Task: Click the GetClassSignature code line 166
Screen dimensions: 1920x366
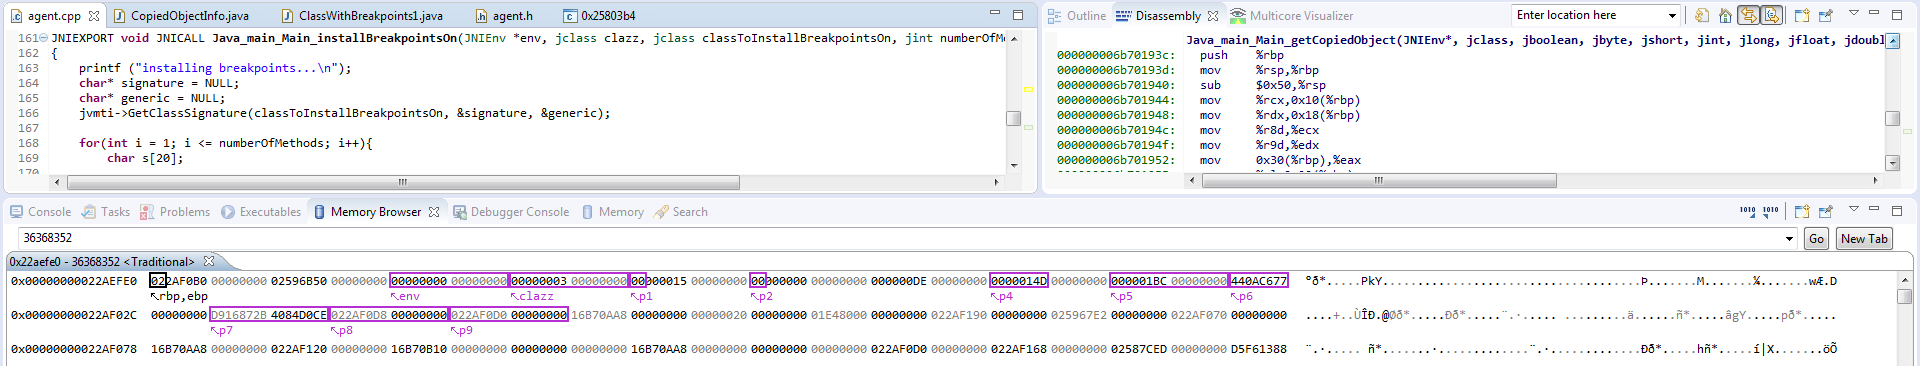Action: (x=345, y=113)
